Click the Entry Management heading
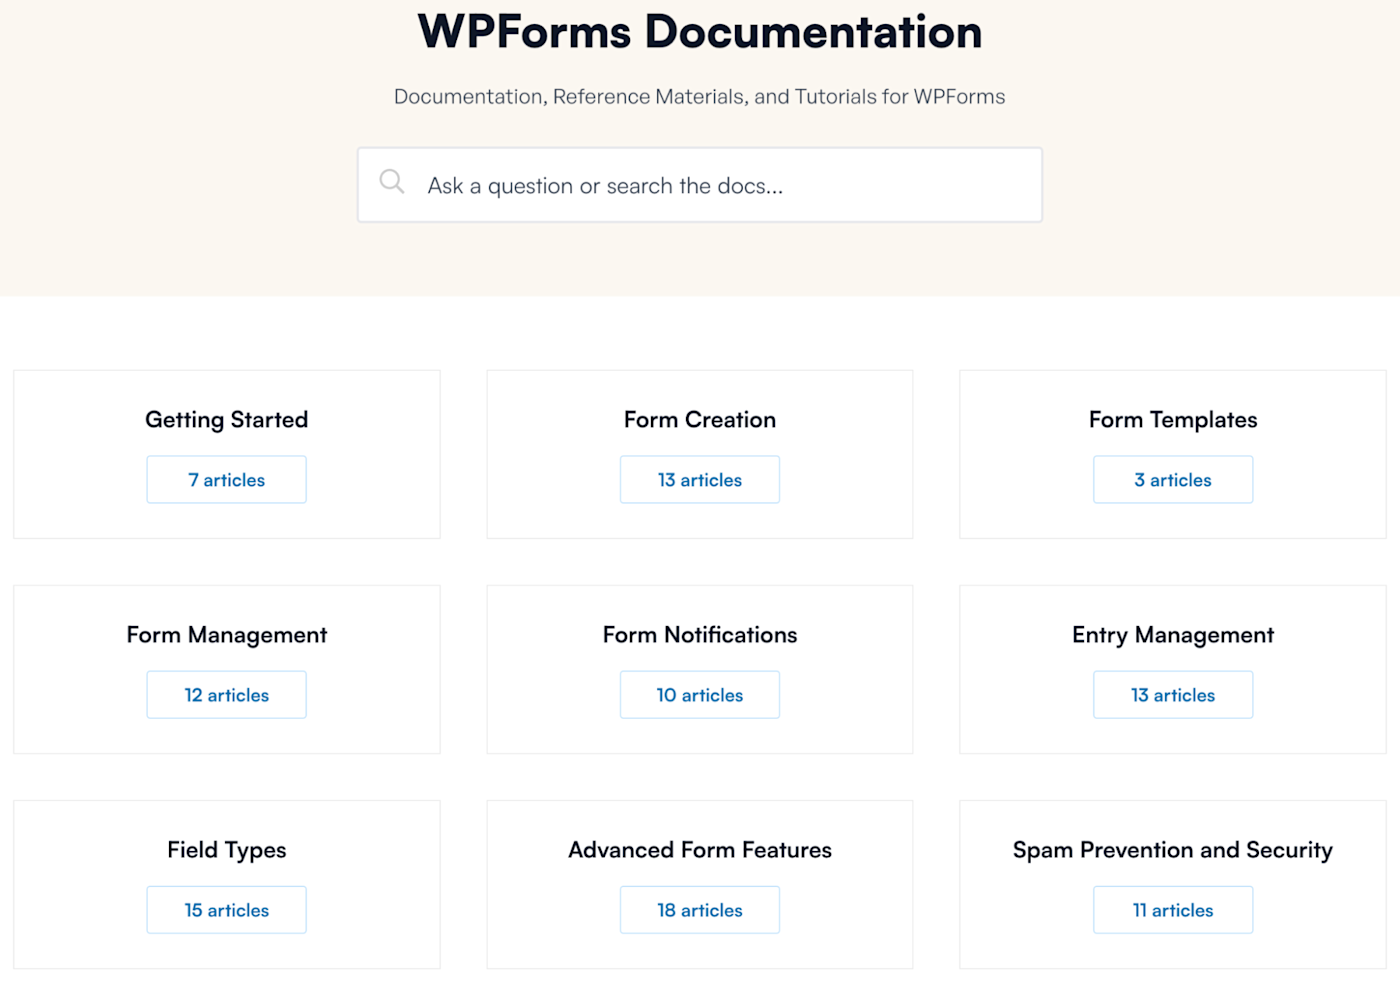The height and width of the screenshot is (983, 1400). tap(1173, 635)
